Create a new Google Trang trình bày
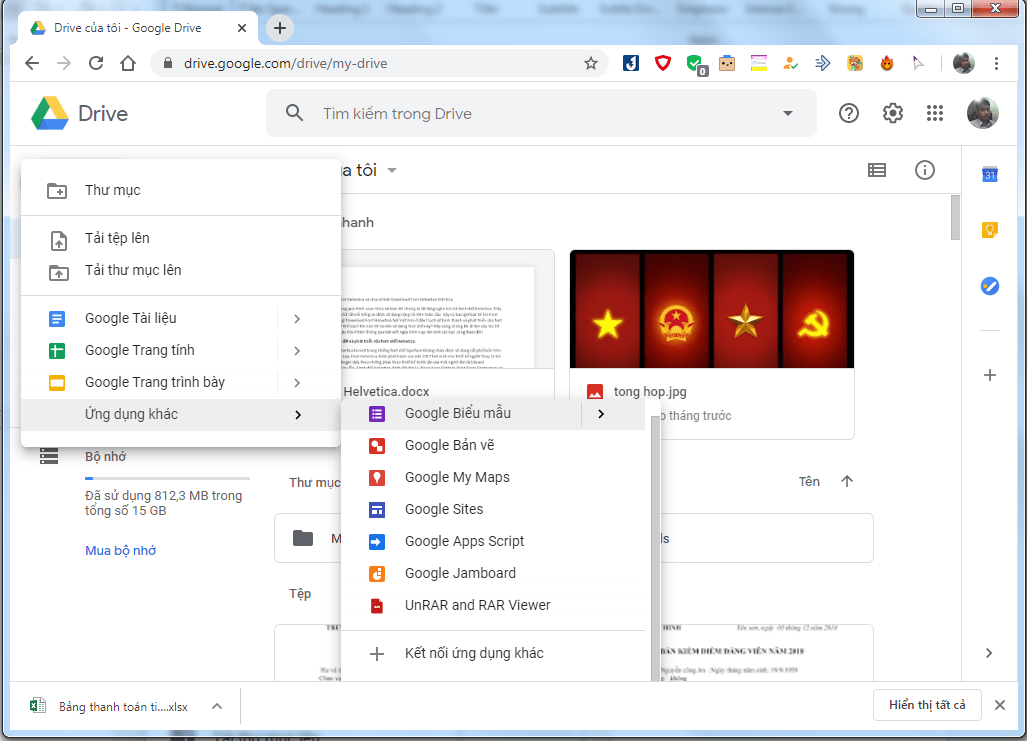 pyautogui.click(x=149, y=383)
